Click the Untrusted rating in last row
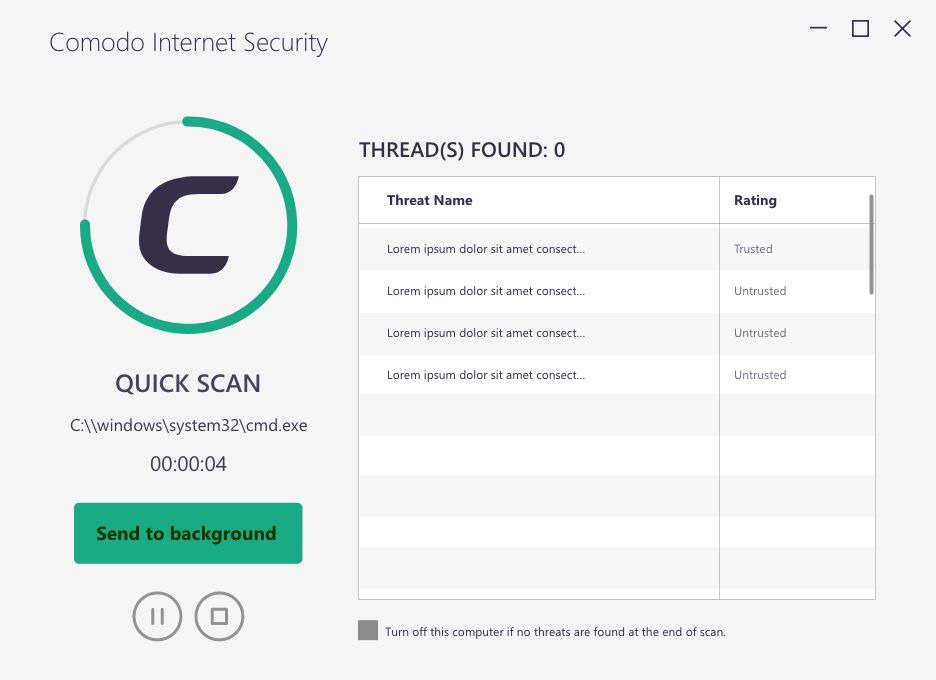The width and height of the screenshot is (936, 680). [x=760, y=375]
